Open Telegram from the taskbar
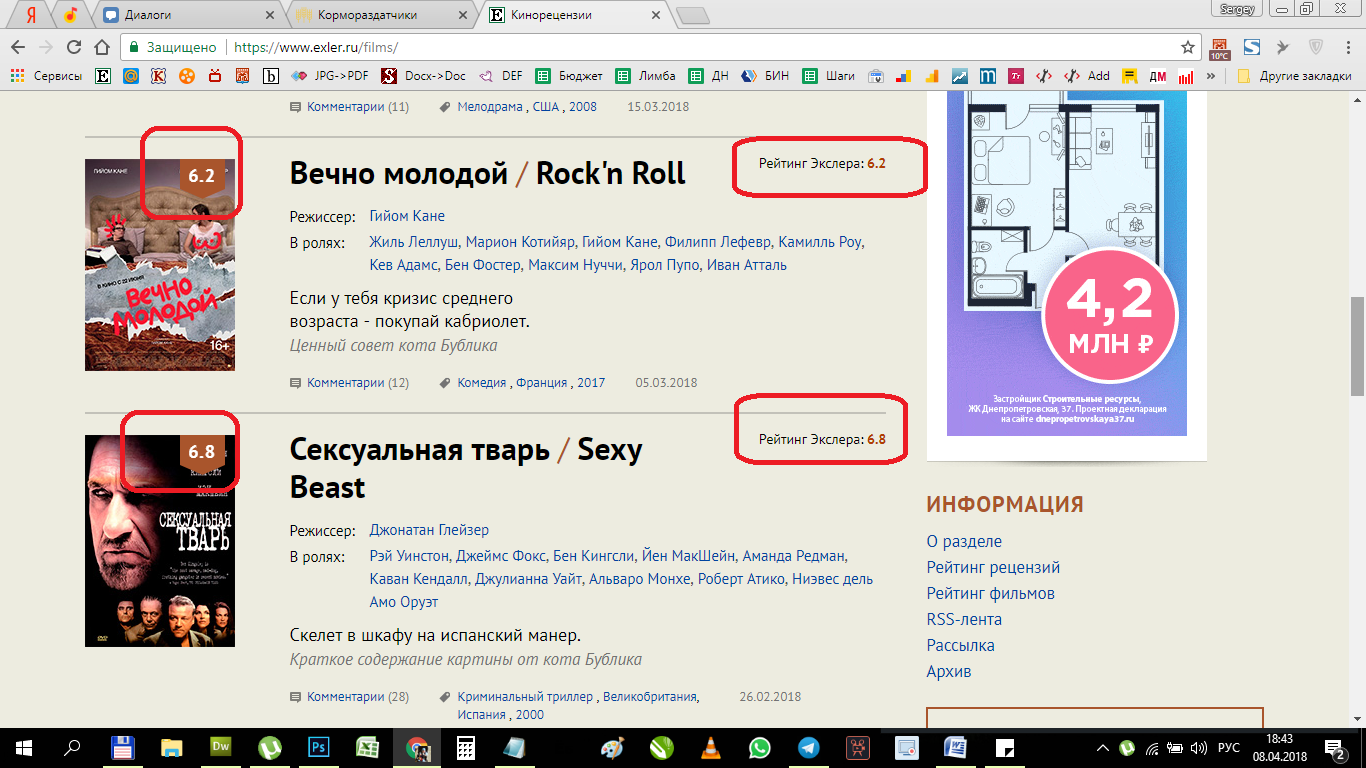The width and height of the screenshot is (1366, 768). pos(808,747)
